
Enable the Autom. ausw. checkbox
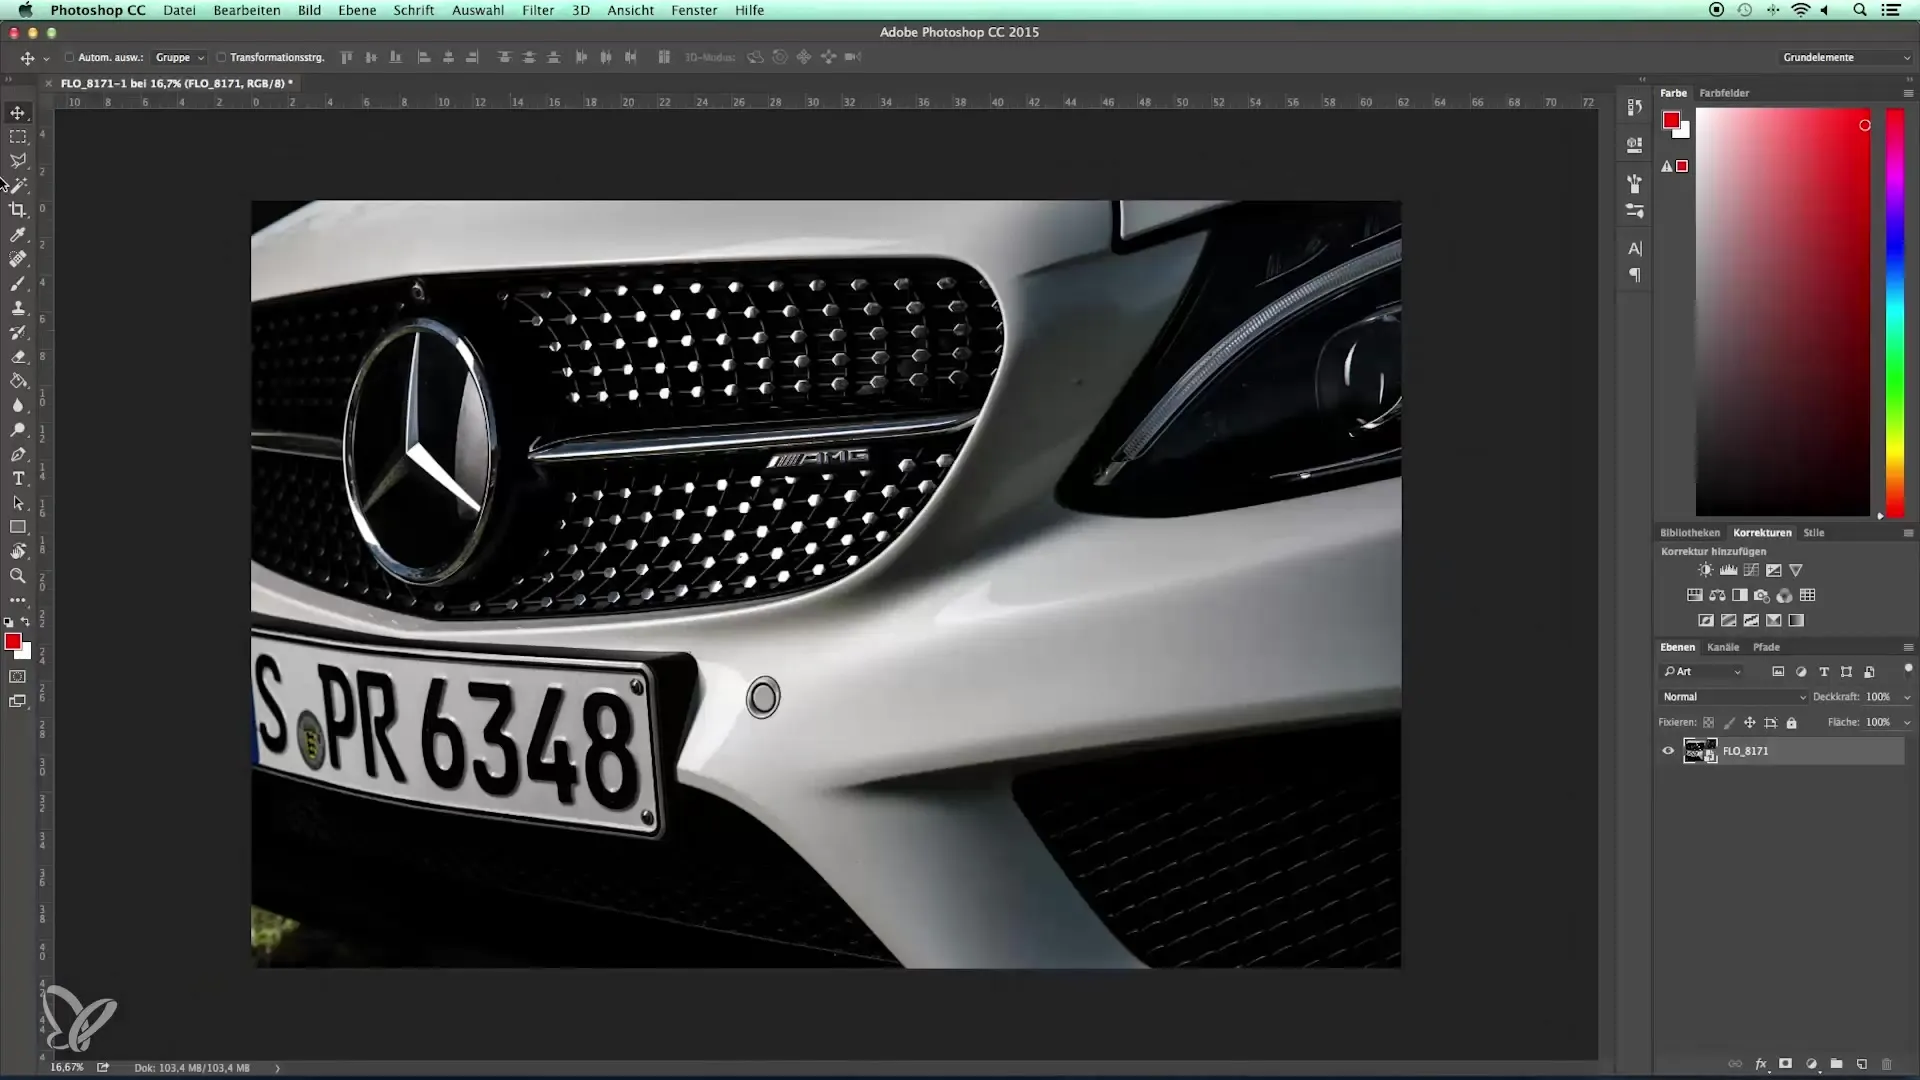tap(70, 57)
